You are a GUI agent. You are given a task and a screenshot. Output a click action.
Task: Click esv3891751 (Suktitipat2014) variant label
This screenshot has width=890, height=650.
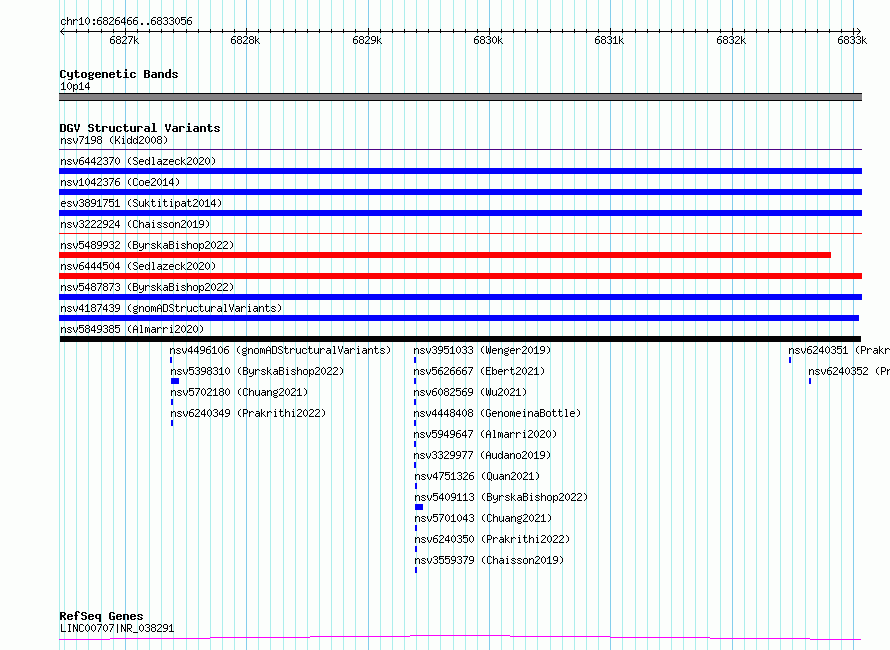pyautogui.click(x=141, y=203)
